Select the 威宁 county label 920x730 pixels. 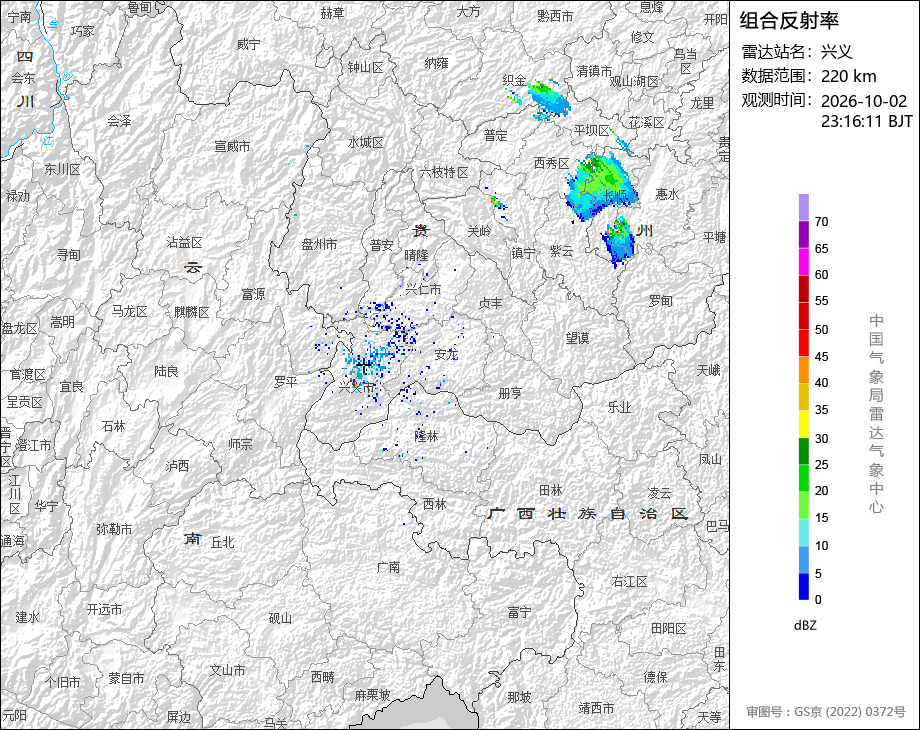[248, 44]
